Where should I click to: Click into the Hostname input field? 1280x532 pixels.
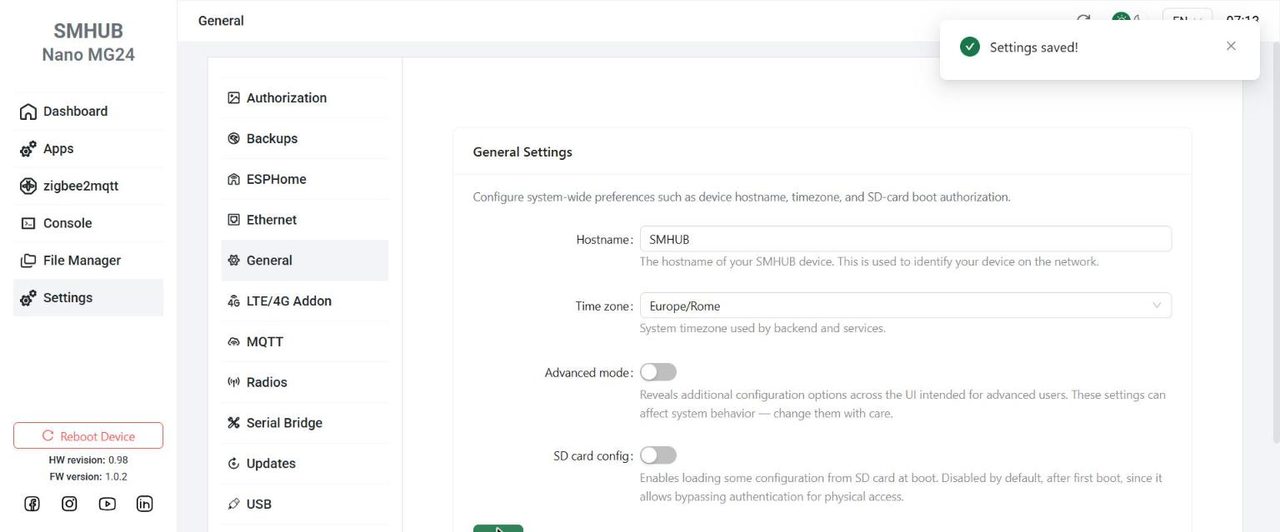(905, 239)
